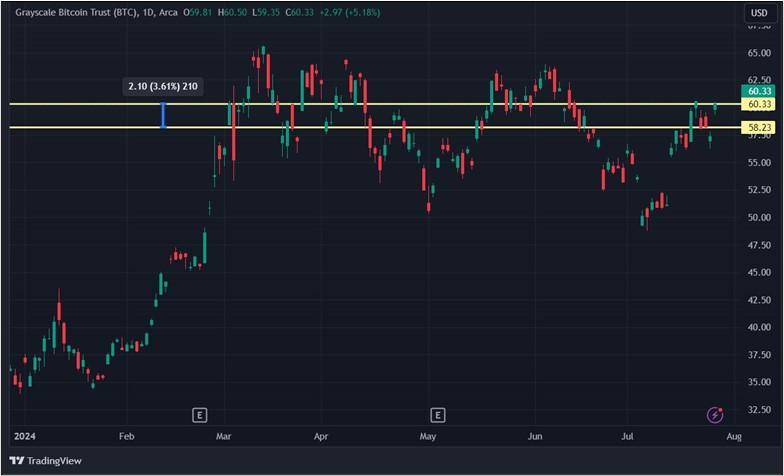784x476 pixels.
Task: Click the C60.33 close value in header
Action: tap(300, 12)
